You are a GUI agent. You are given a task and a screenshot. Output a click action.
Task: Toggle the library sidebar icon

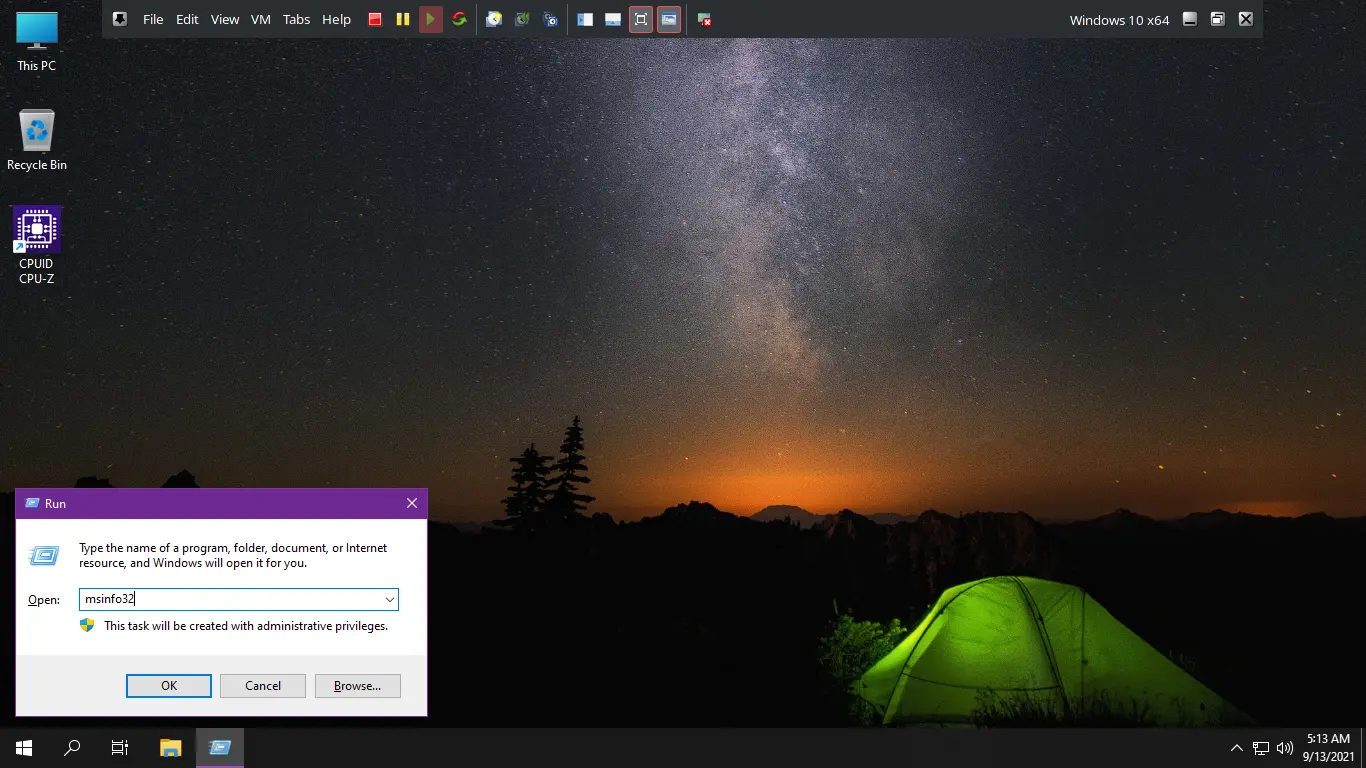pyautogui.click(x=585, y=19)
